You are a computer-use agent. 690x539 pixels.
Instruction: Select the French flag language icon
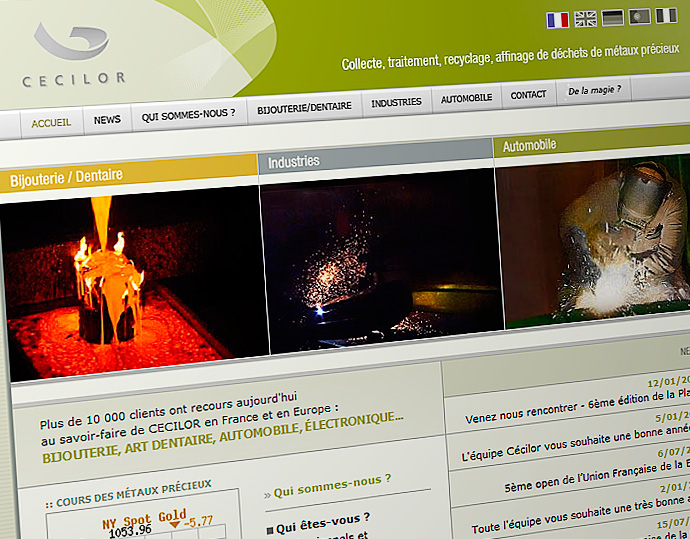(558, 20)
